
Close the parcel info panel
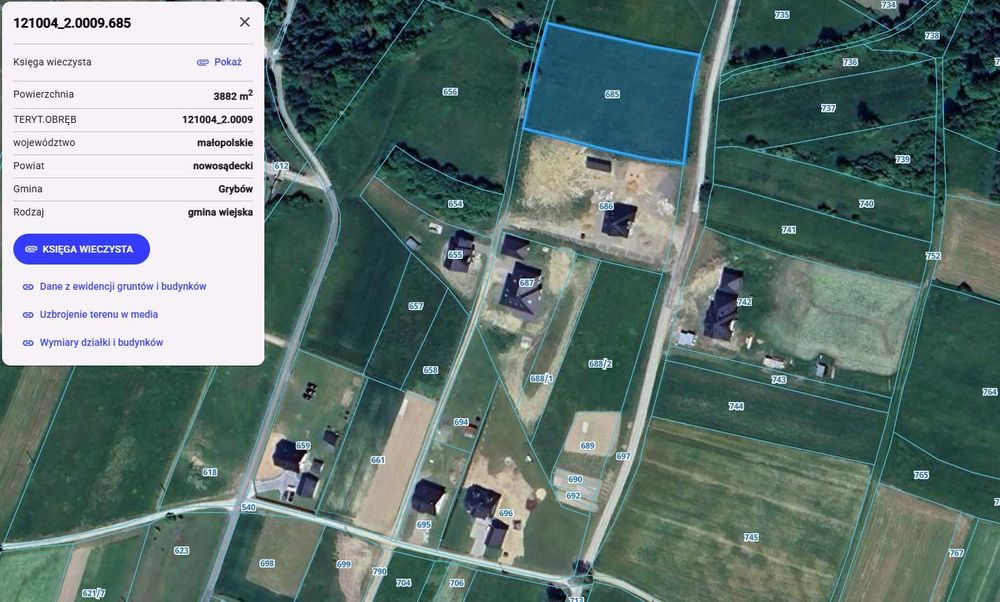tap(244, 22)
